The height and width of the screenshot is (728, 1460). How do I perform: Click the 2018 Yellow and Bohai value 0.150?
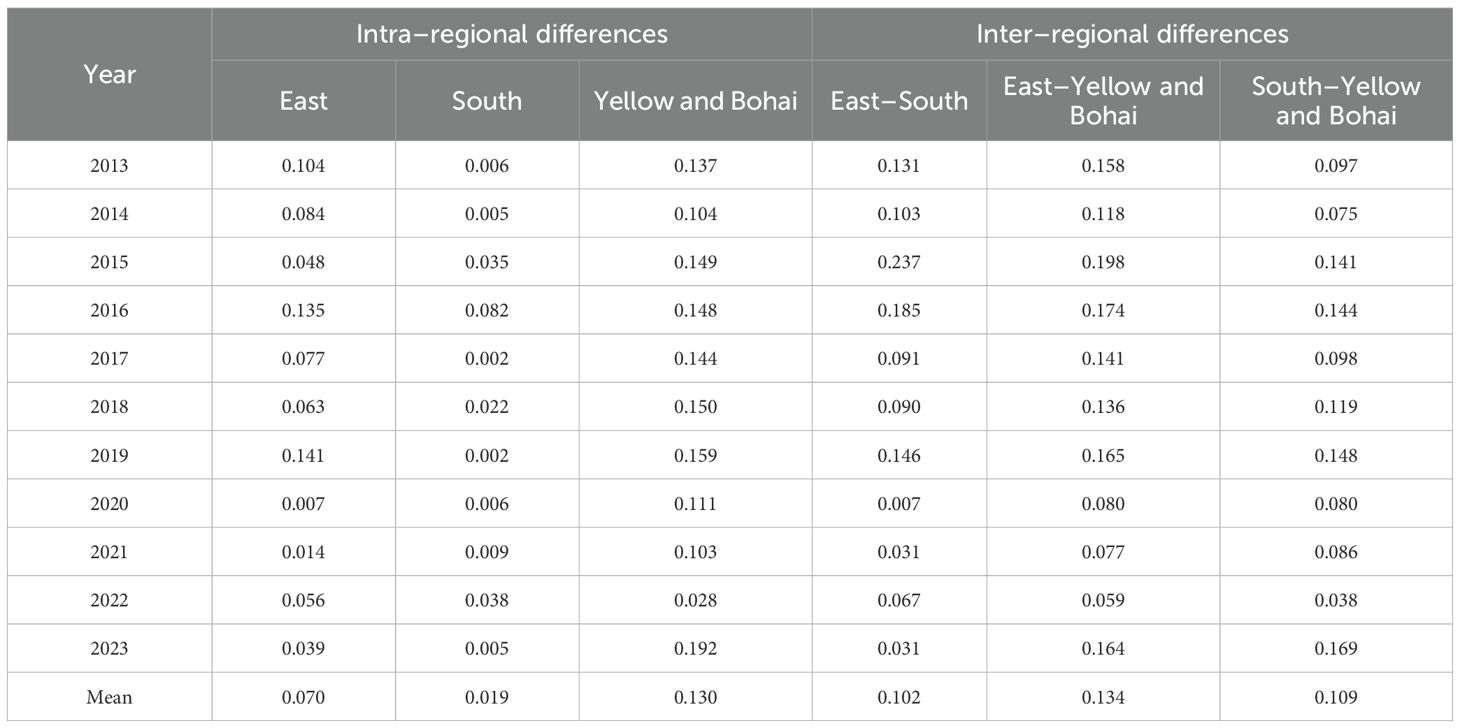tap(695, 407)
